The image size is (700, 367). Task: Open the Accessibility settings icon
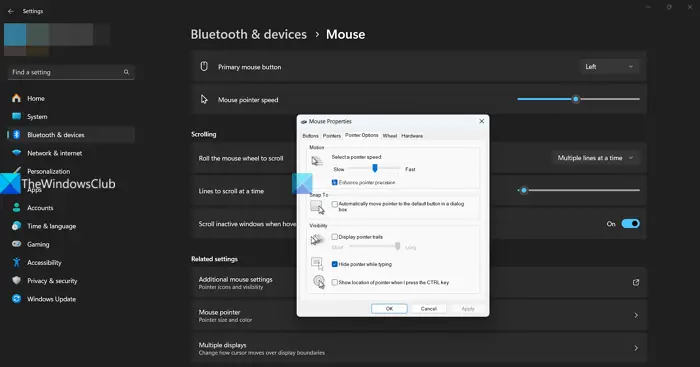[17, 262]
